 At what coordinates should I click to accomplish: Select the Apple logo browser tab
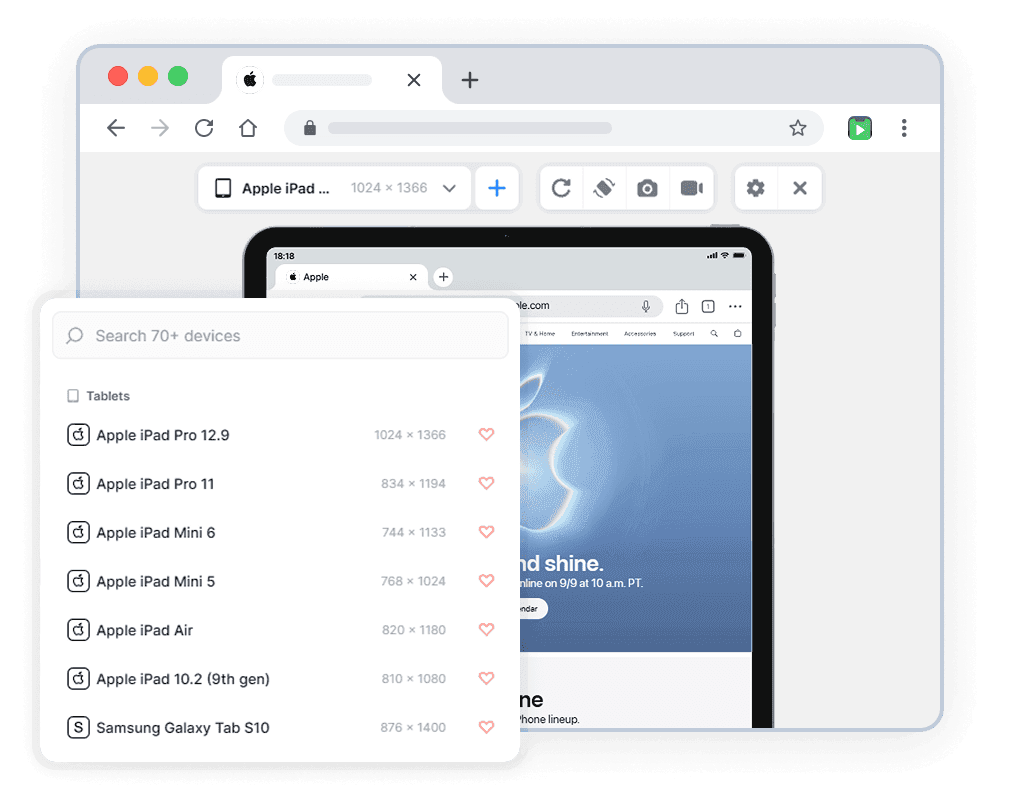[x=332, y=80]
